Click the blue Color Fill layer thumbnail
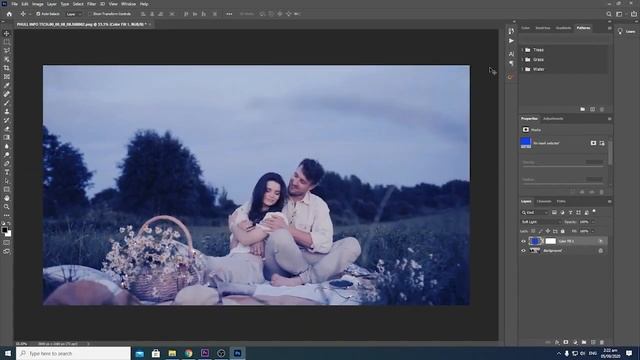This screenshot has height=360, width=640. pos(534,241)
